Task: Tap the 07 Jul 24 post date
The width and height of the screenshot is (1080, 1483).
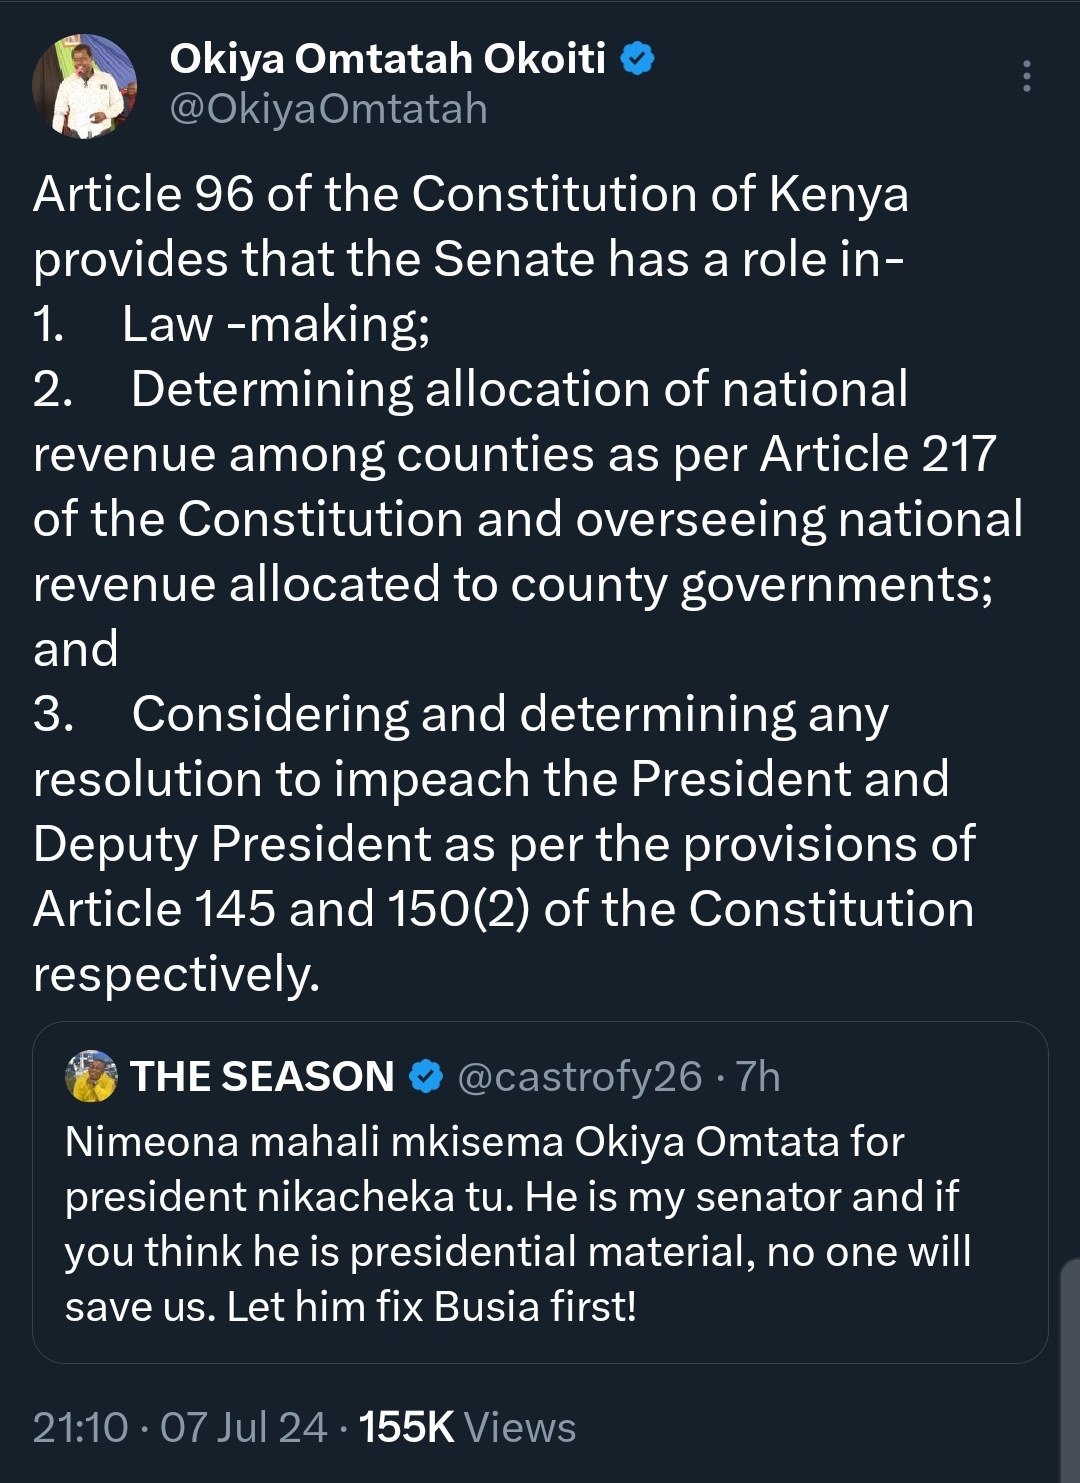Action: tap(243, 1428)
